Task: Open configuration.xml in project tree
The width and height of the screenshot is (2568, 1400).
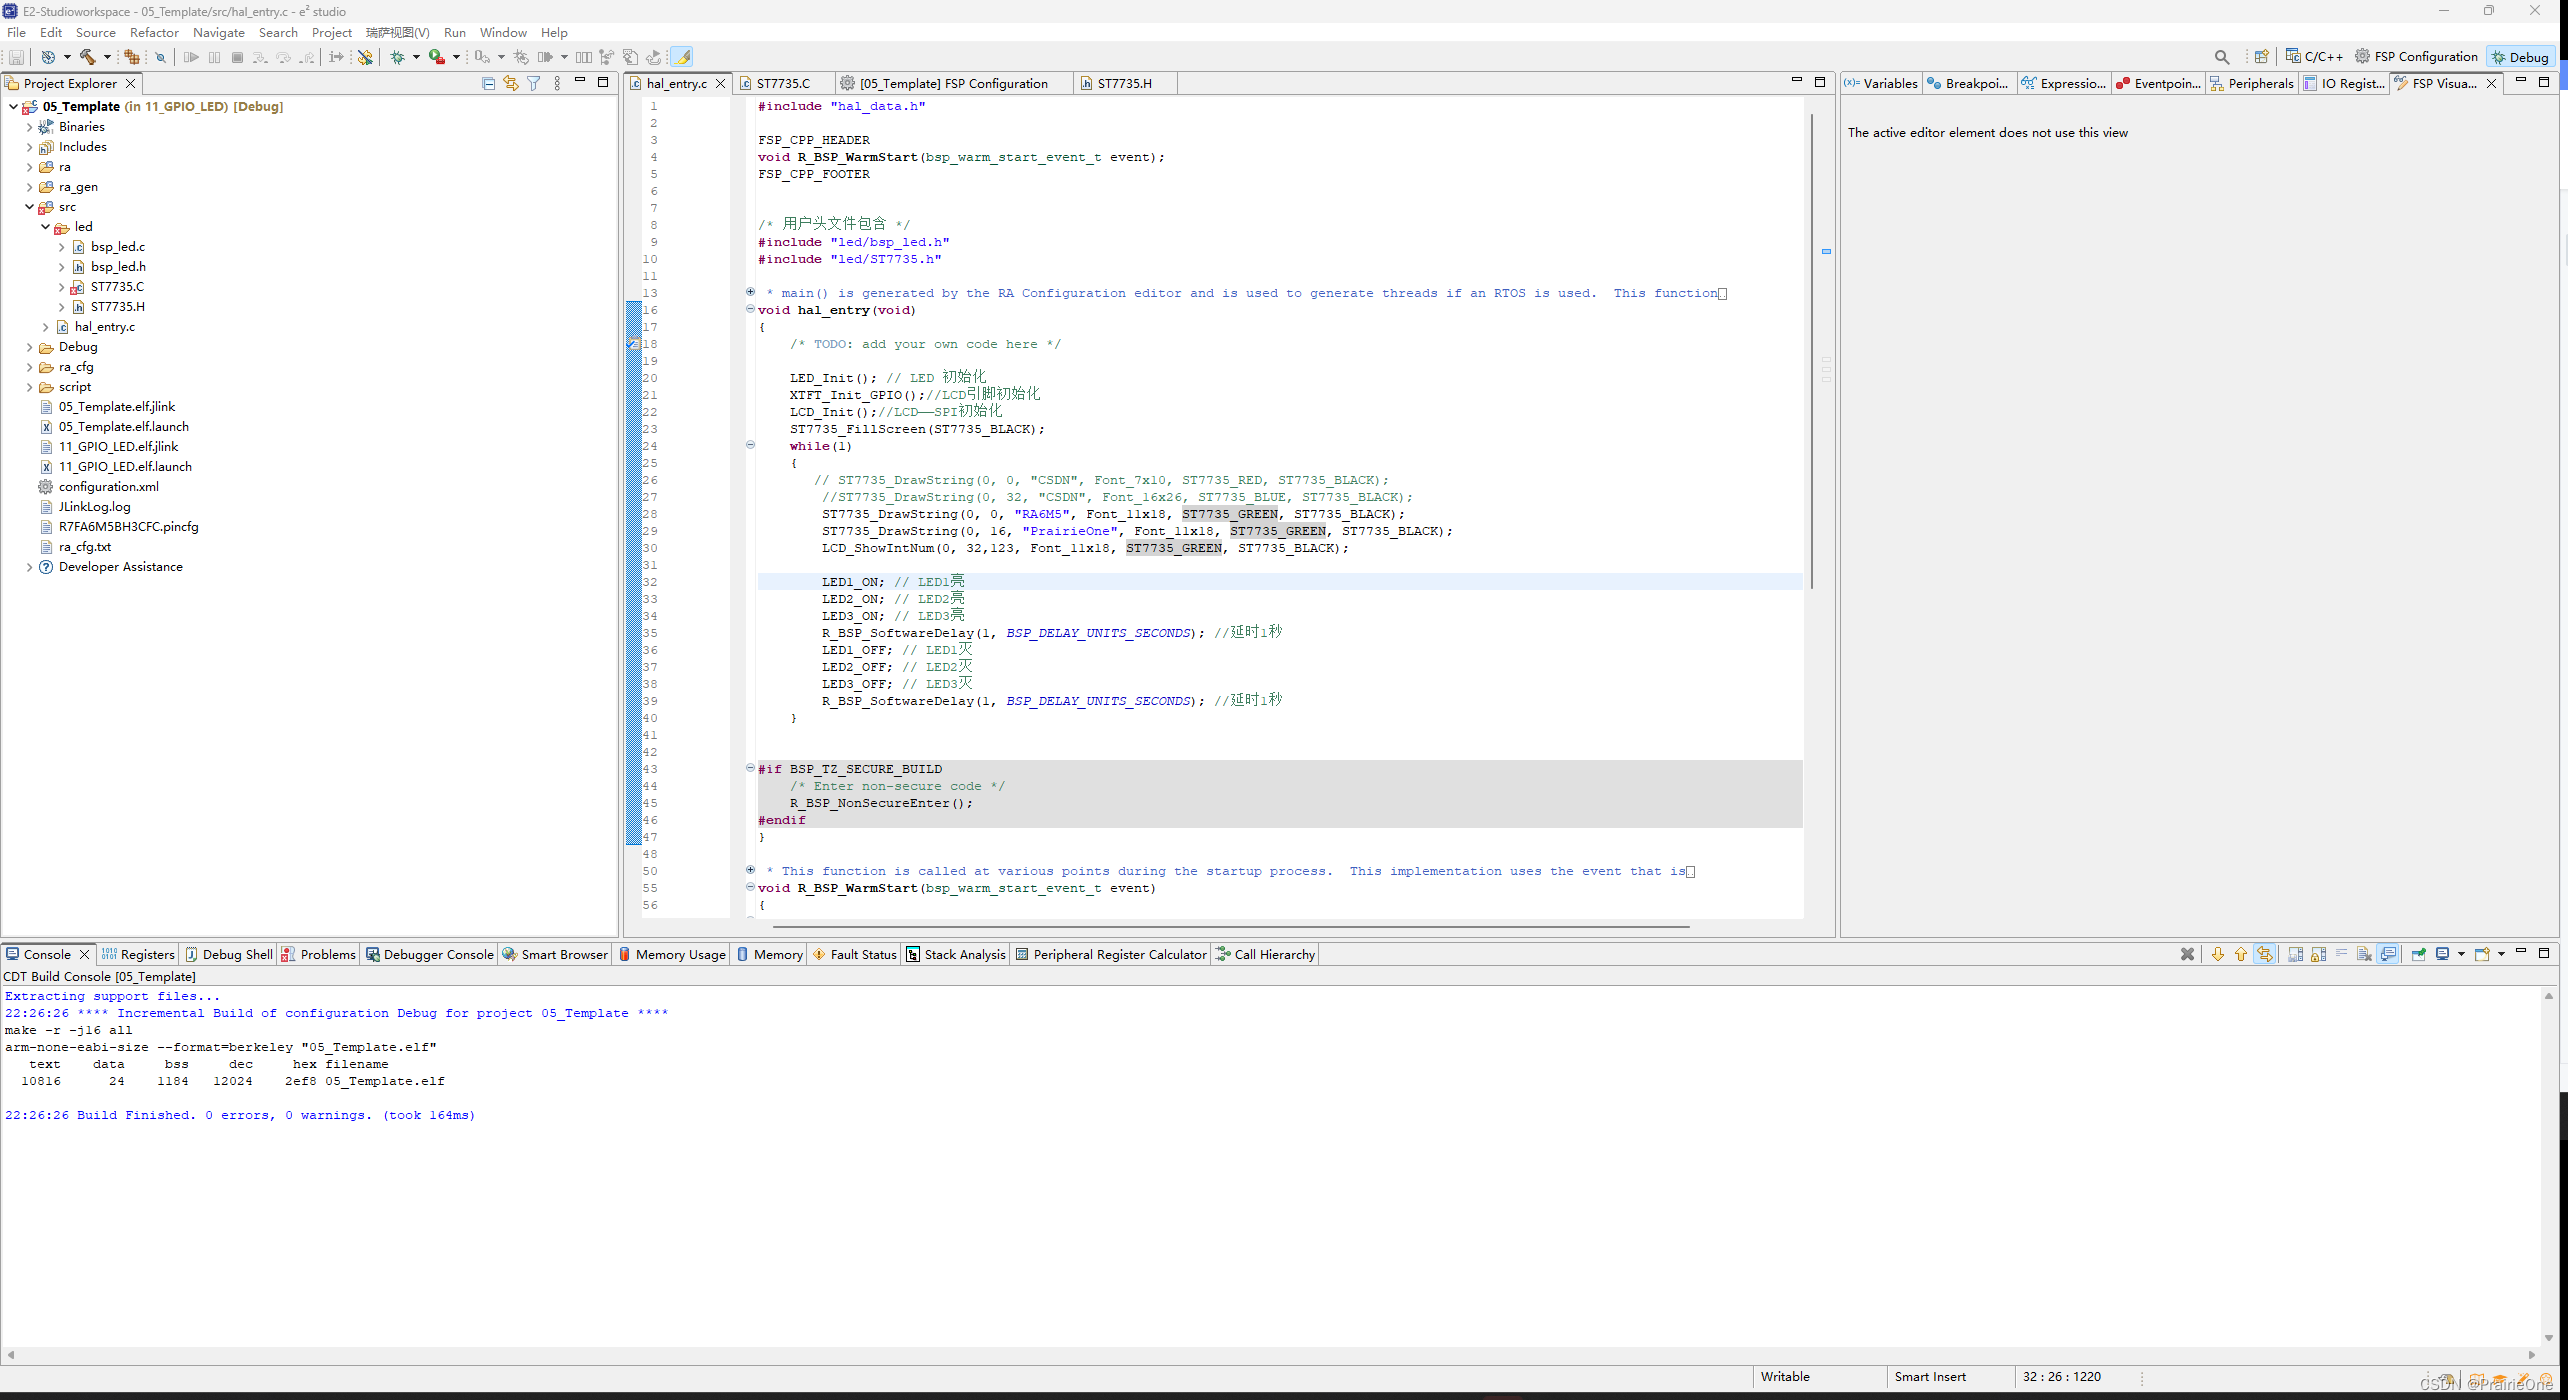Action: pos(108,487)
